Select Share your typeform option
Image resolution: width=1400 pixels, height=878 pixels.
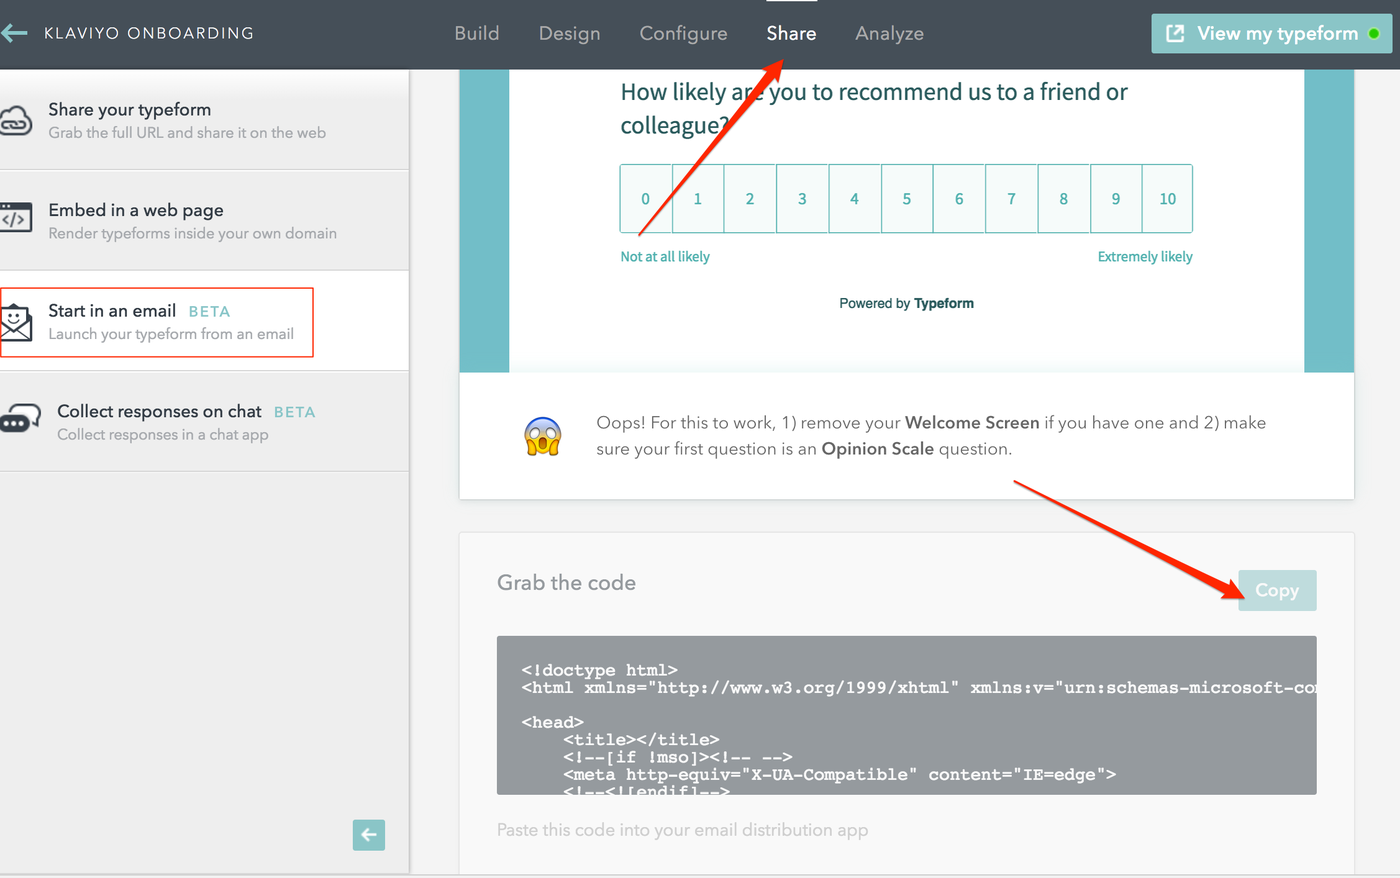point(204,120)
